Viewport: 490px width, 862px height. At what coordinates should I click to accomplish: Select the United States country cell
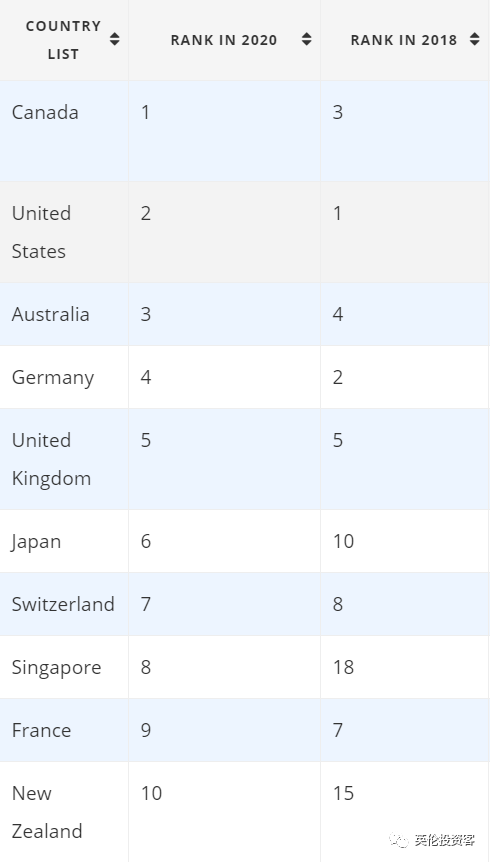pyautogui.click(x=64, y=232)
